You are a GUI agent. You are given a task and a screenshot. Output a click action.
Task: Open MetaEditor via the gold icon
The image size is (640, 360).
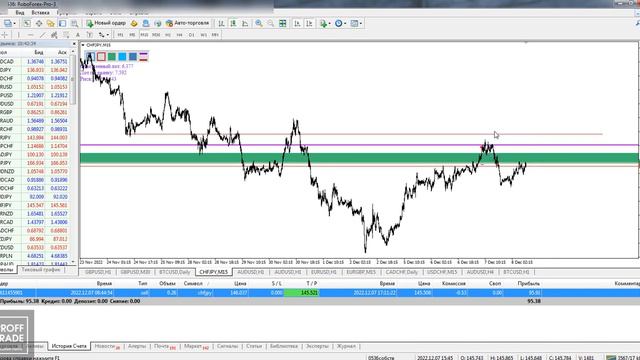(134, 23)
